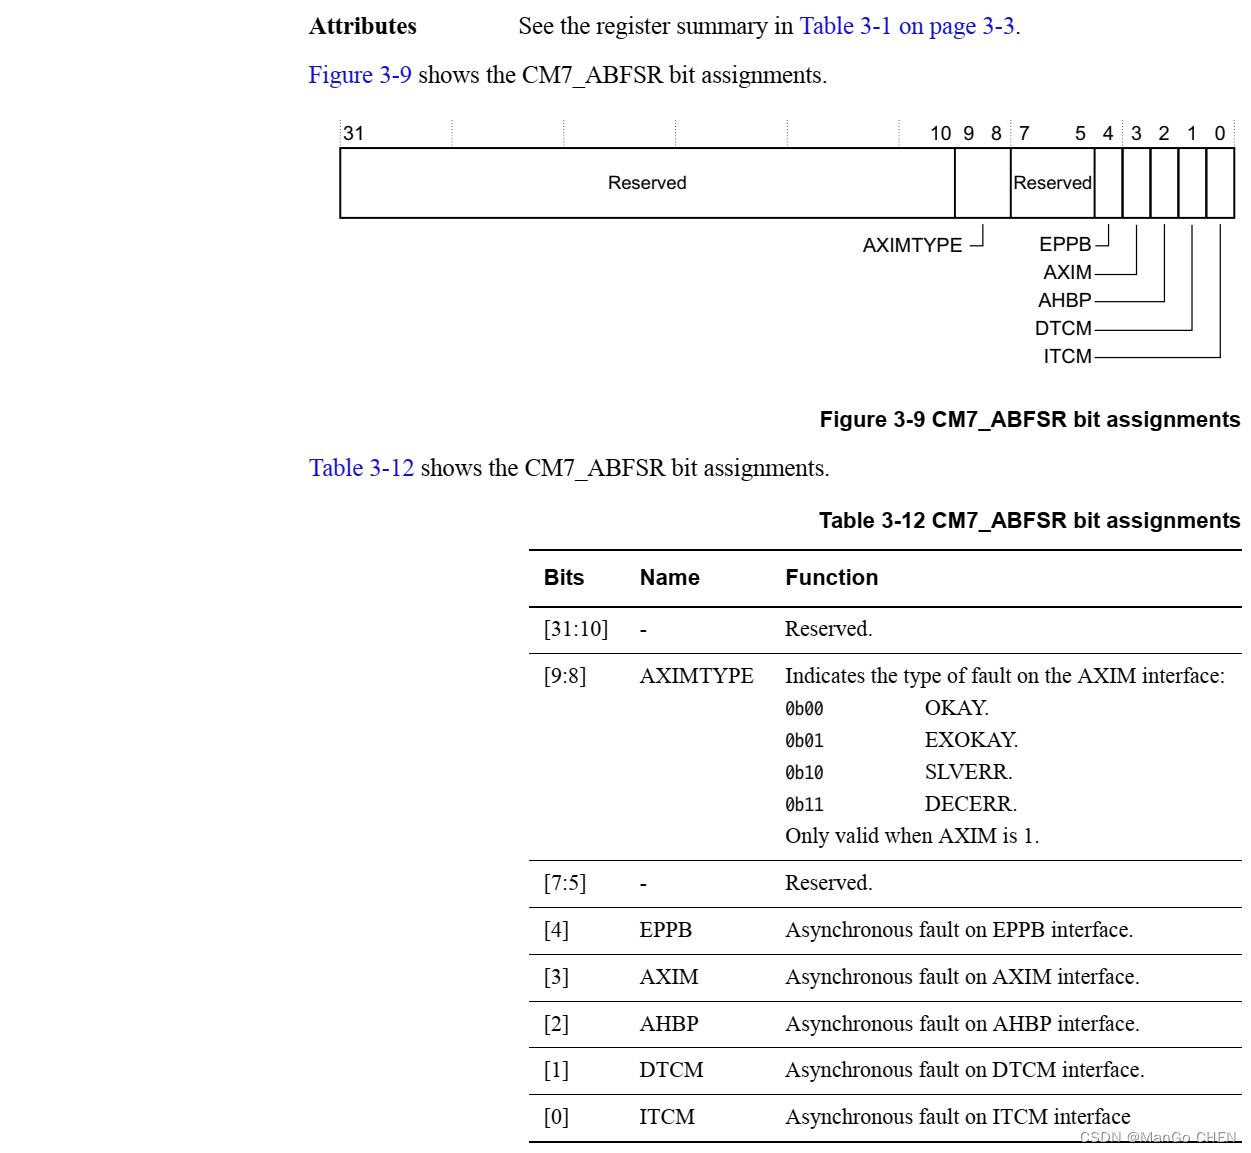Open the Table 3-1 on page 3-3 link
The image size is (1251, 1153).
905,26
